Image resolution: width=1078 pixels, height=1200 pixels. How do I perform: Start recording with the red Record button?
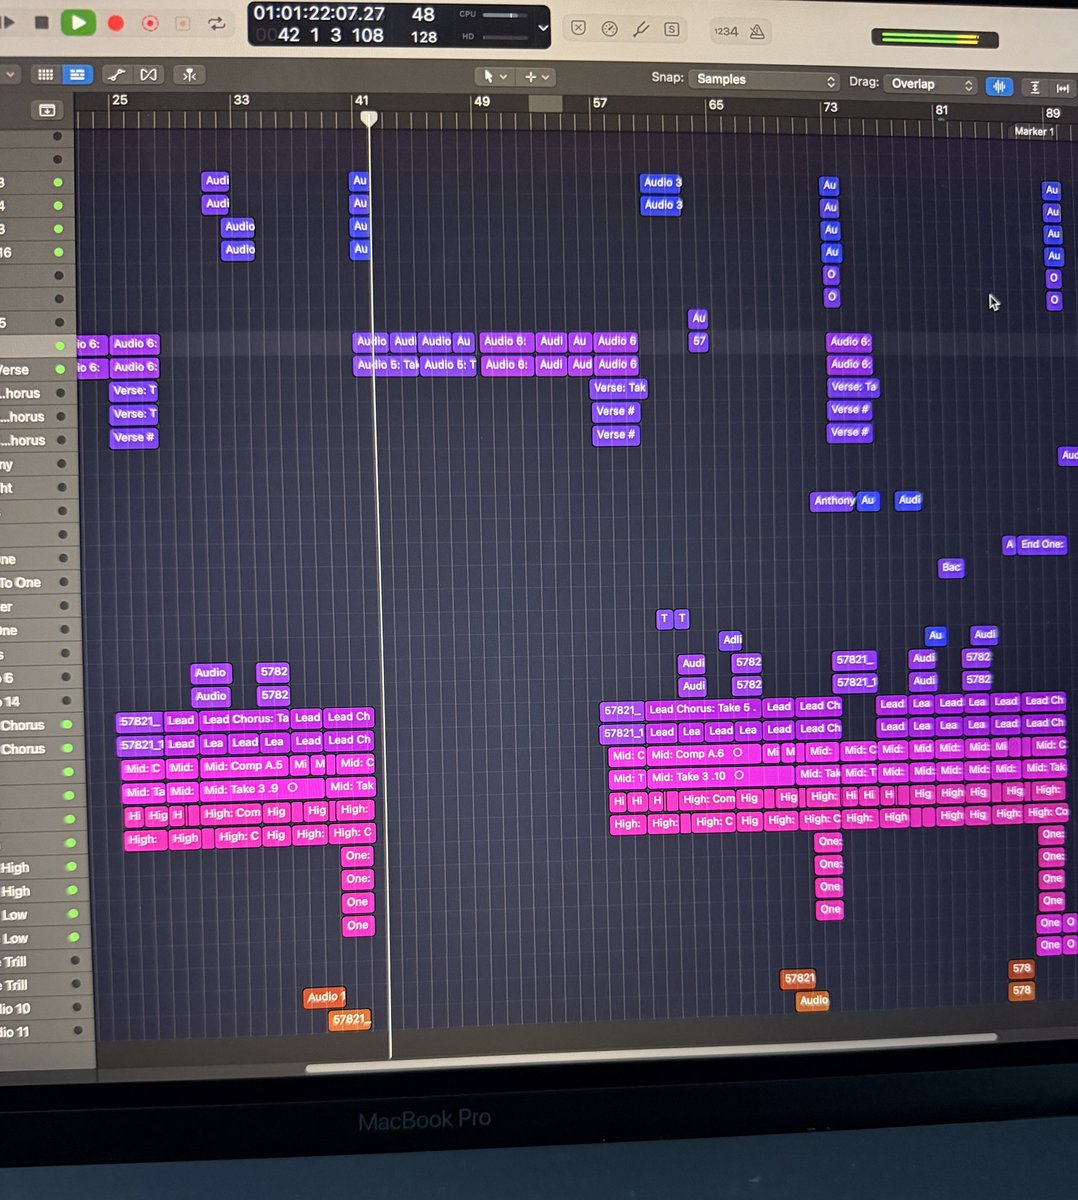pos(116,23)
